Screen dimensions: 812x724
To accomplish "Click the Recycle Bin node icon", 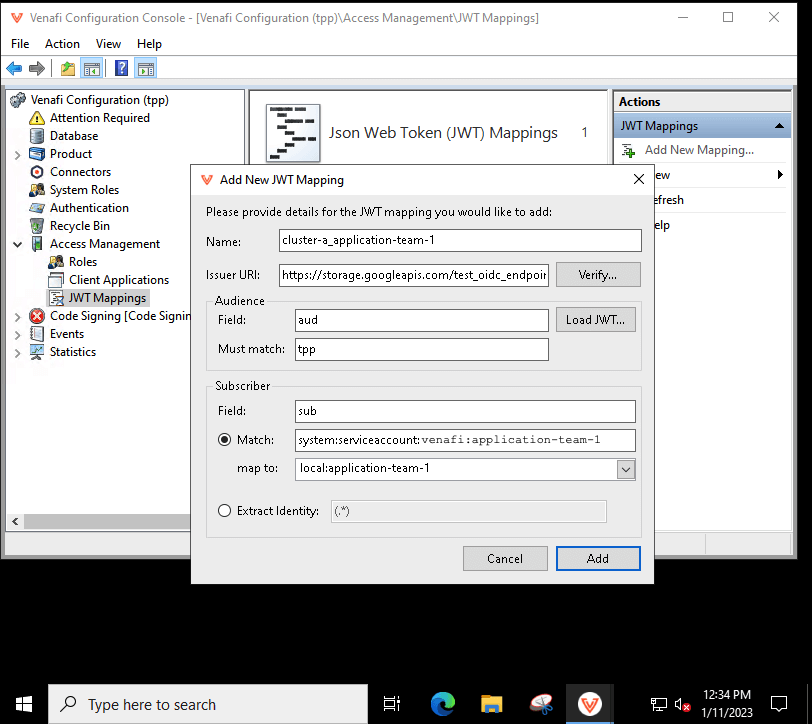I will (37, 226).
